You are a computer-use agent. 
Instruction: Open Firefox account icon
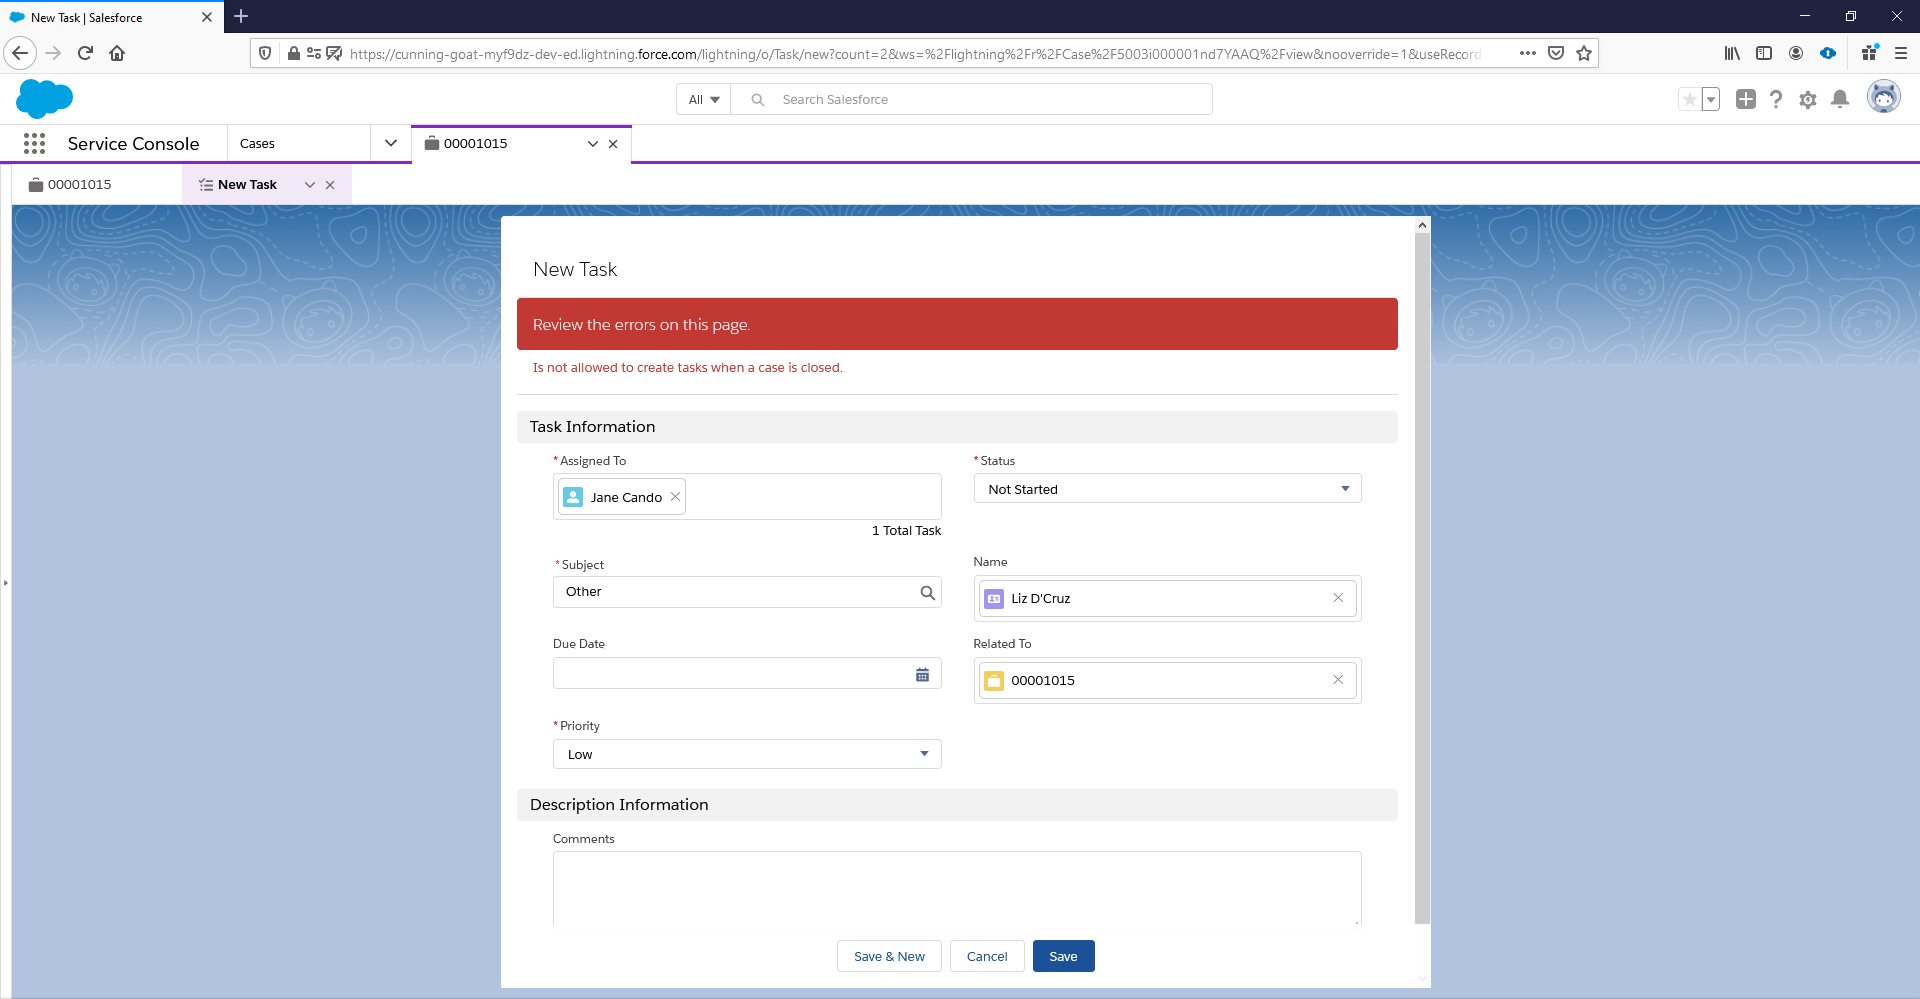tap(1796, 53)
